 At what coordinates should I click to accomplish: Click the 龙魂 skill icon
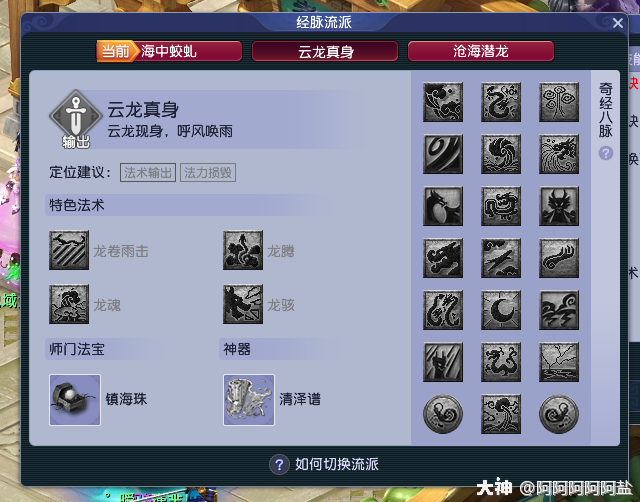click(69, 304)
